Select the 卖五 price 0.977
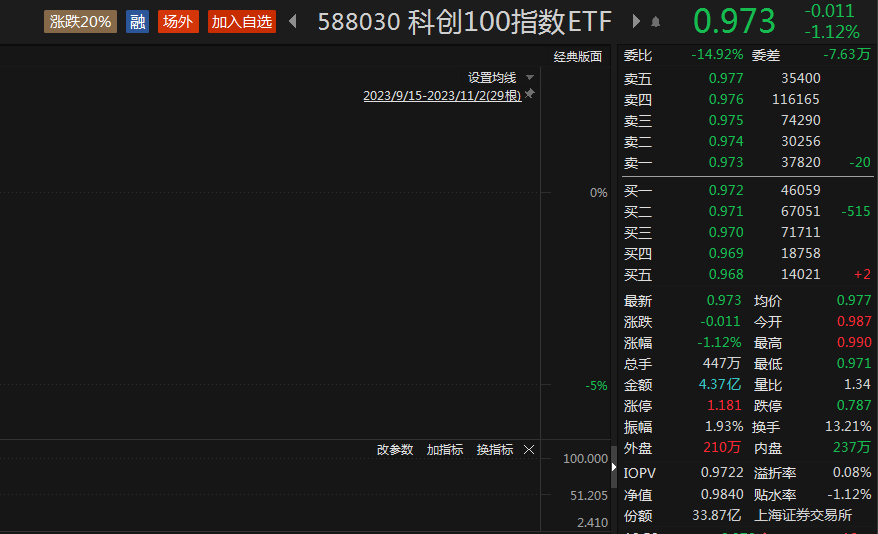The image size is (878, 534). (726, 78)
